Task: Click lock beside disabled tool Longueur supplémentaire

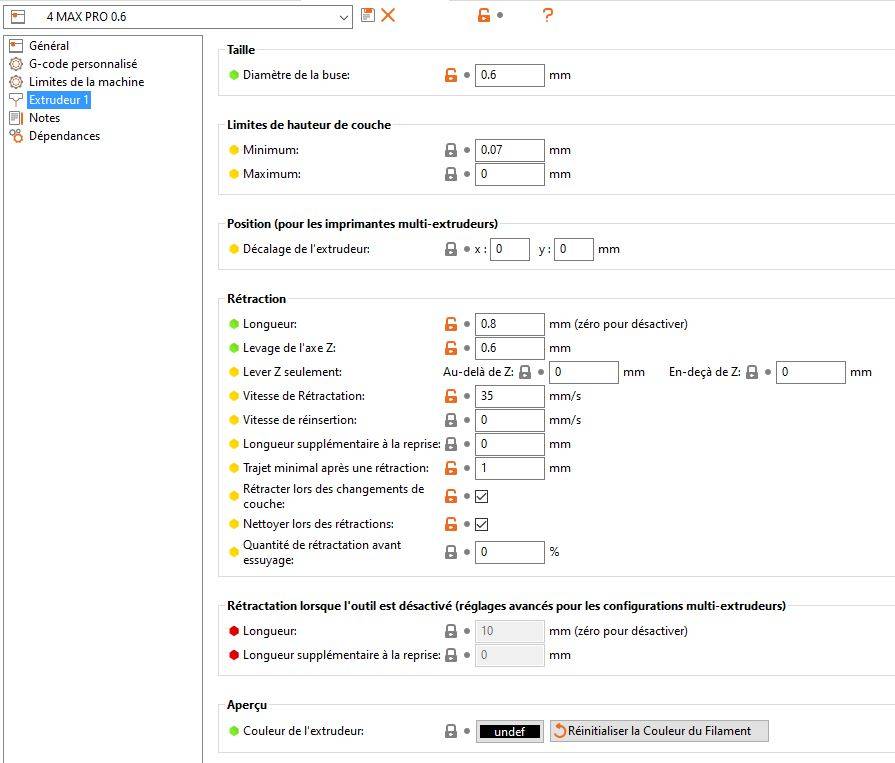Action: (x=451, y=655)
